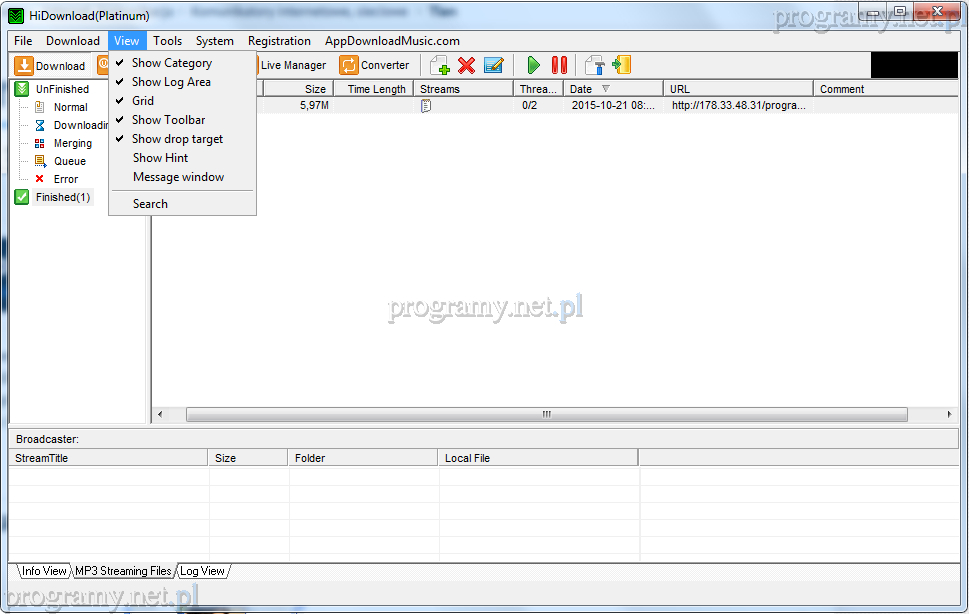
Task: Toggle the Show Log Area option
Action: (171, 82)
